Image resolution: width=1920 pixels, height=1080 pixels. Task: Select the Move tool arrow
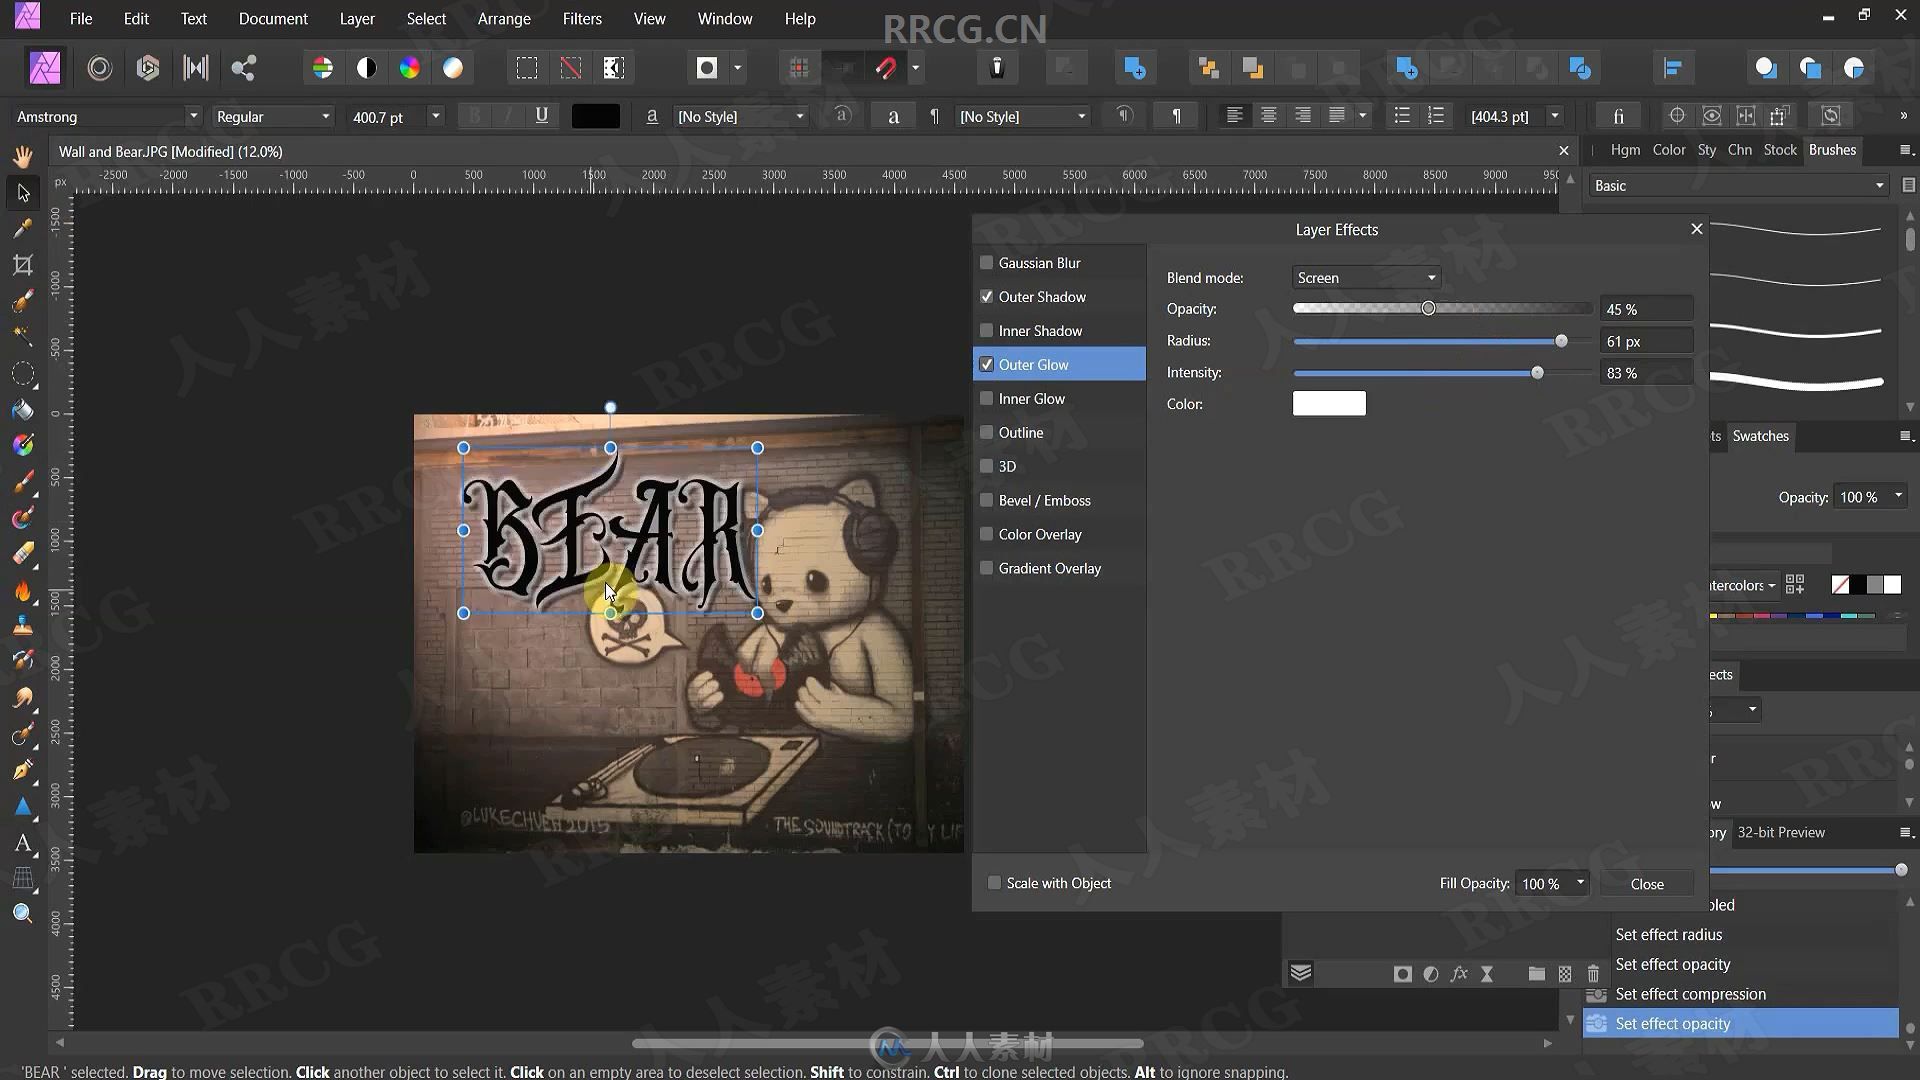pos(23,192)
